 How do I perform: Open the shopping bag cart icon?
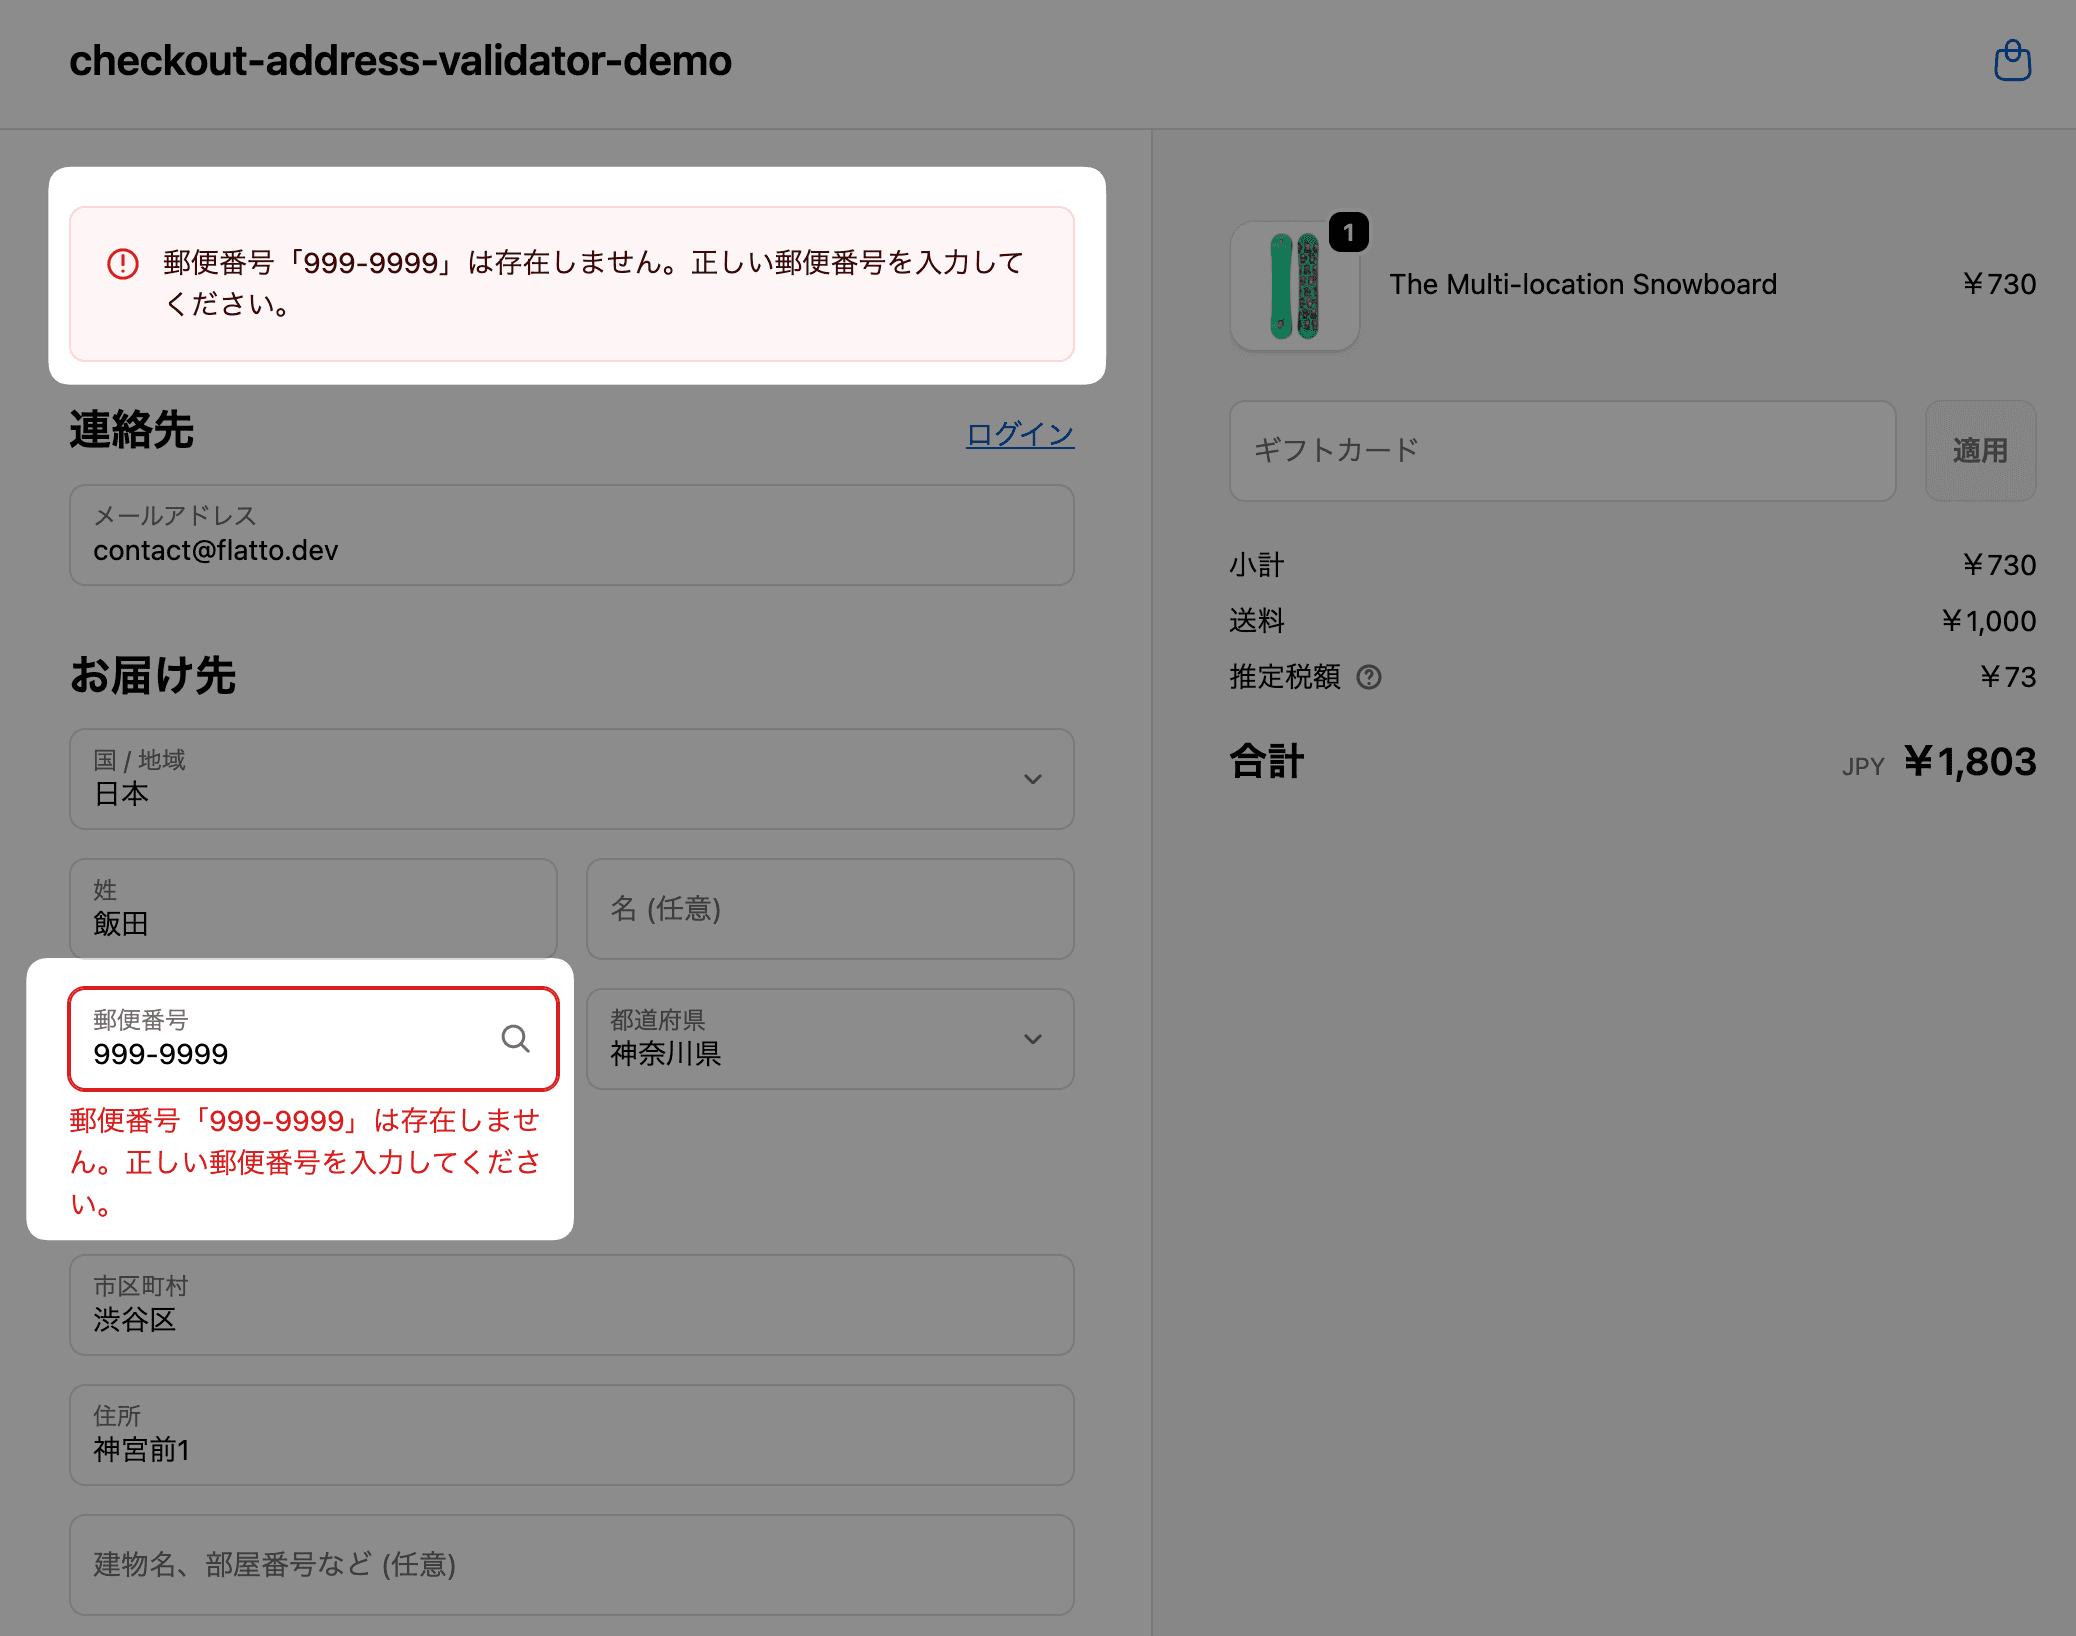[x=2012, y=61]
